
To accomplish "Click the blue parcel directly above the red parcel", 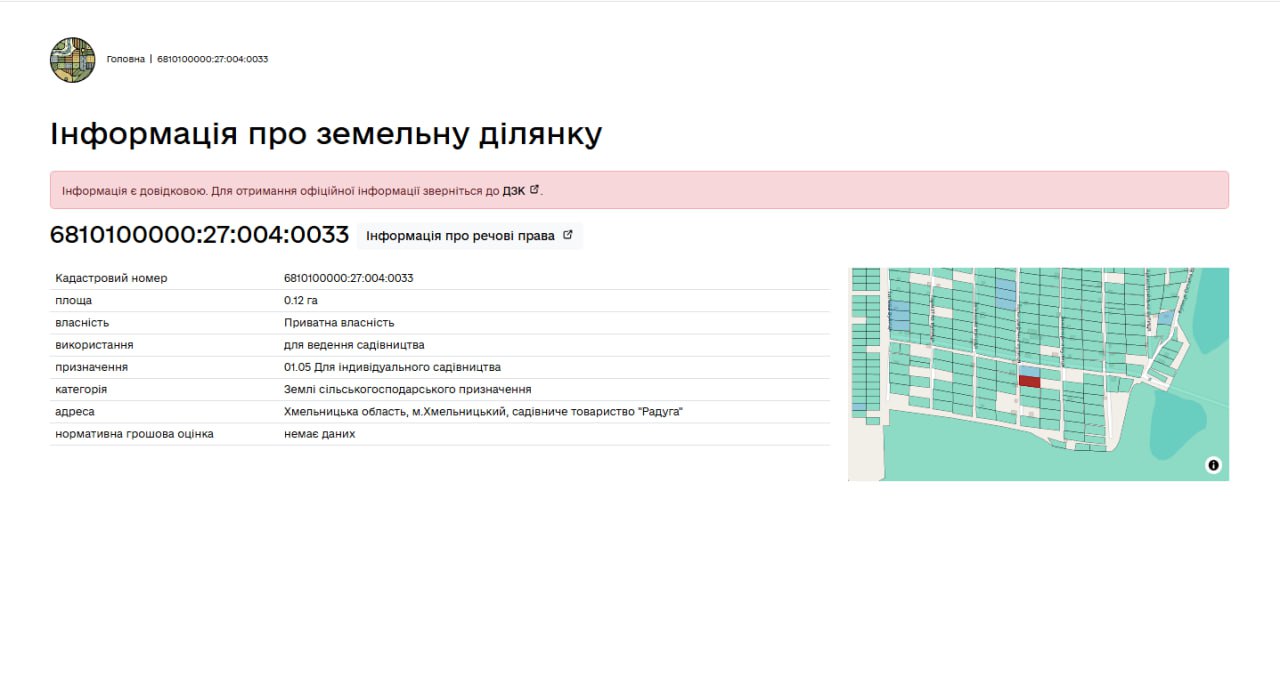I will [1029, 370].
